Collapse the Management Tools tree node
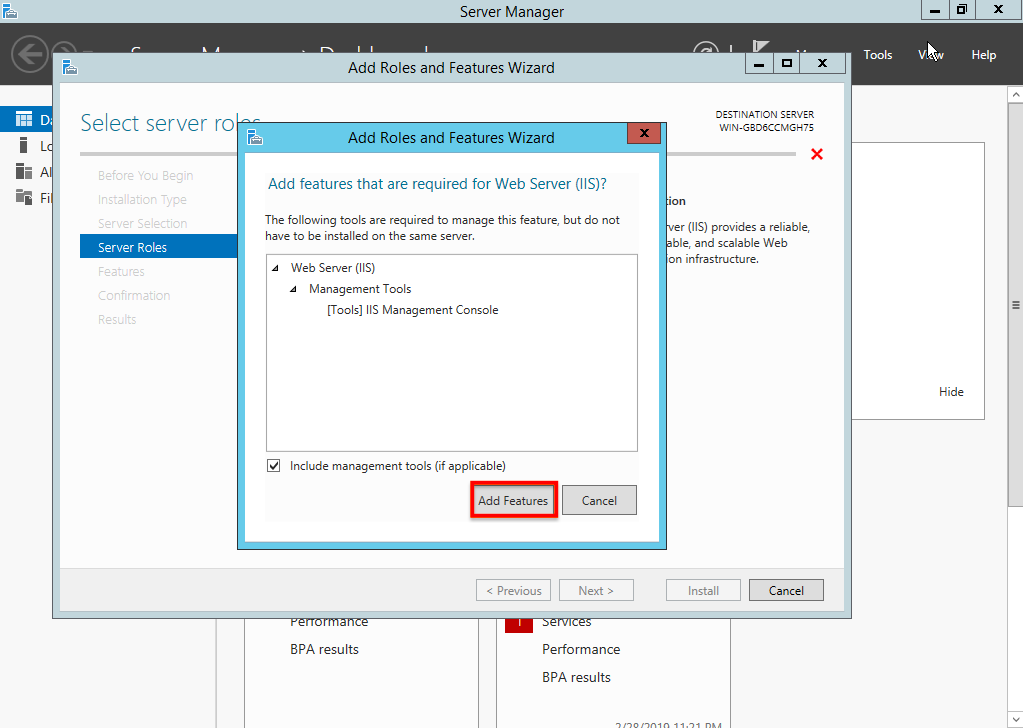The image size is (1023, 728). pos(294,289)
